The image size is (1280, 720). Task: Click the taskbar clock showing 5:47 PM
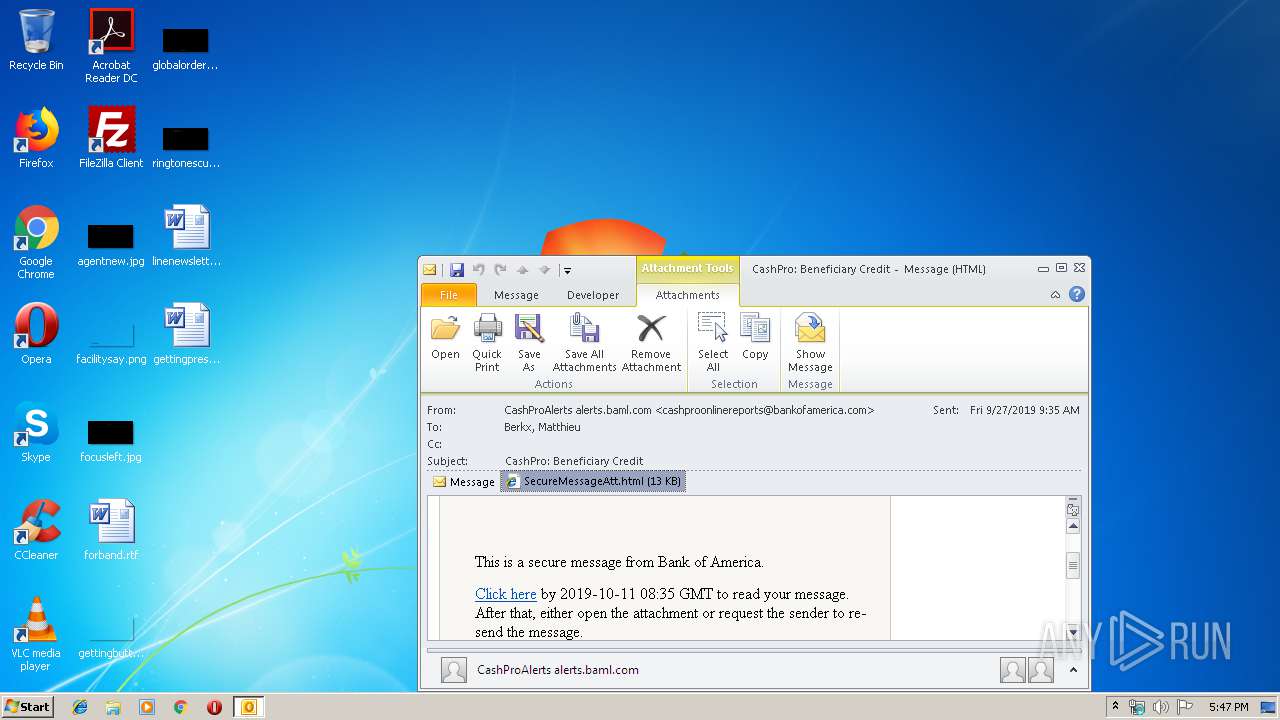point(1228,707)
